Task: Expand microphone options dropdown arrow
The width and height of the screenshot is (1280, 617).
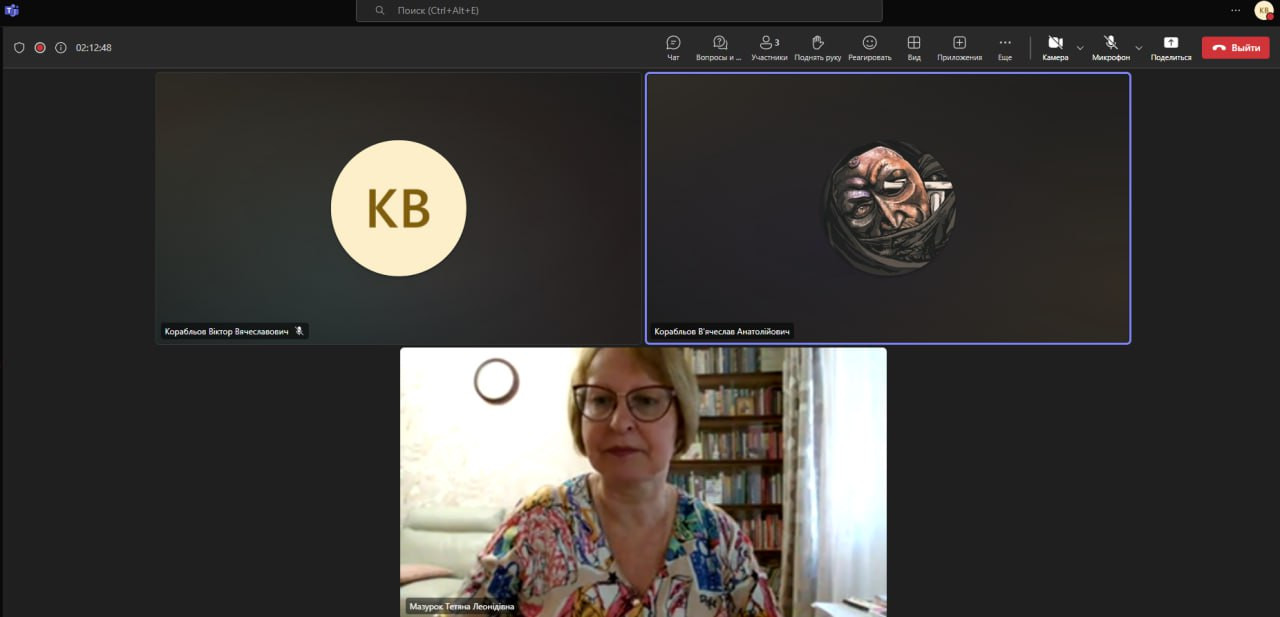Action: tap(1139, 47)
